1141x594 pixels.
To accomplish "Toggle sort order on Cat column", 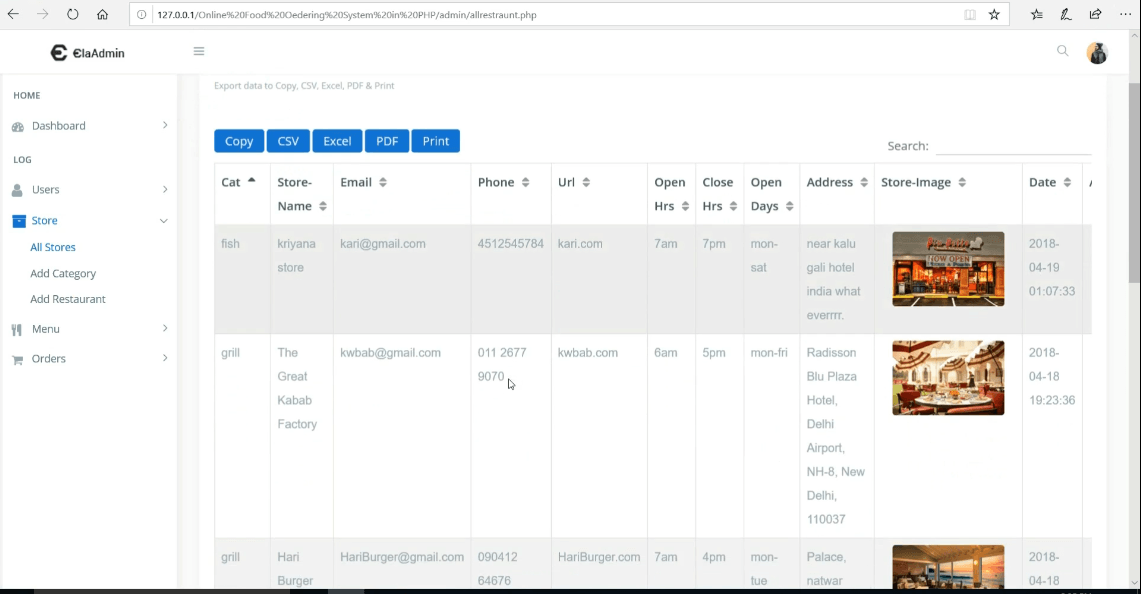I will pos(238,182).
